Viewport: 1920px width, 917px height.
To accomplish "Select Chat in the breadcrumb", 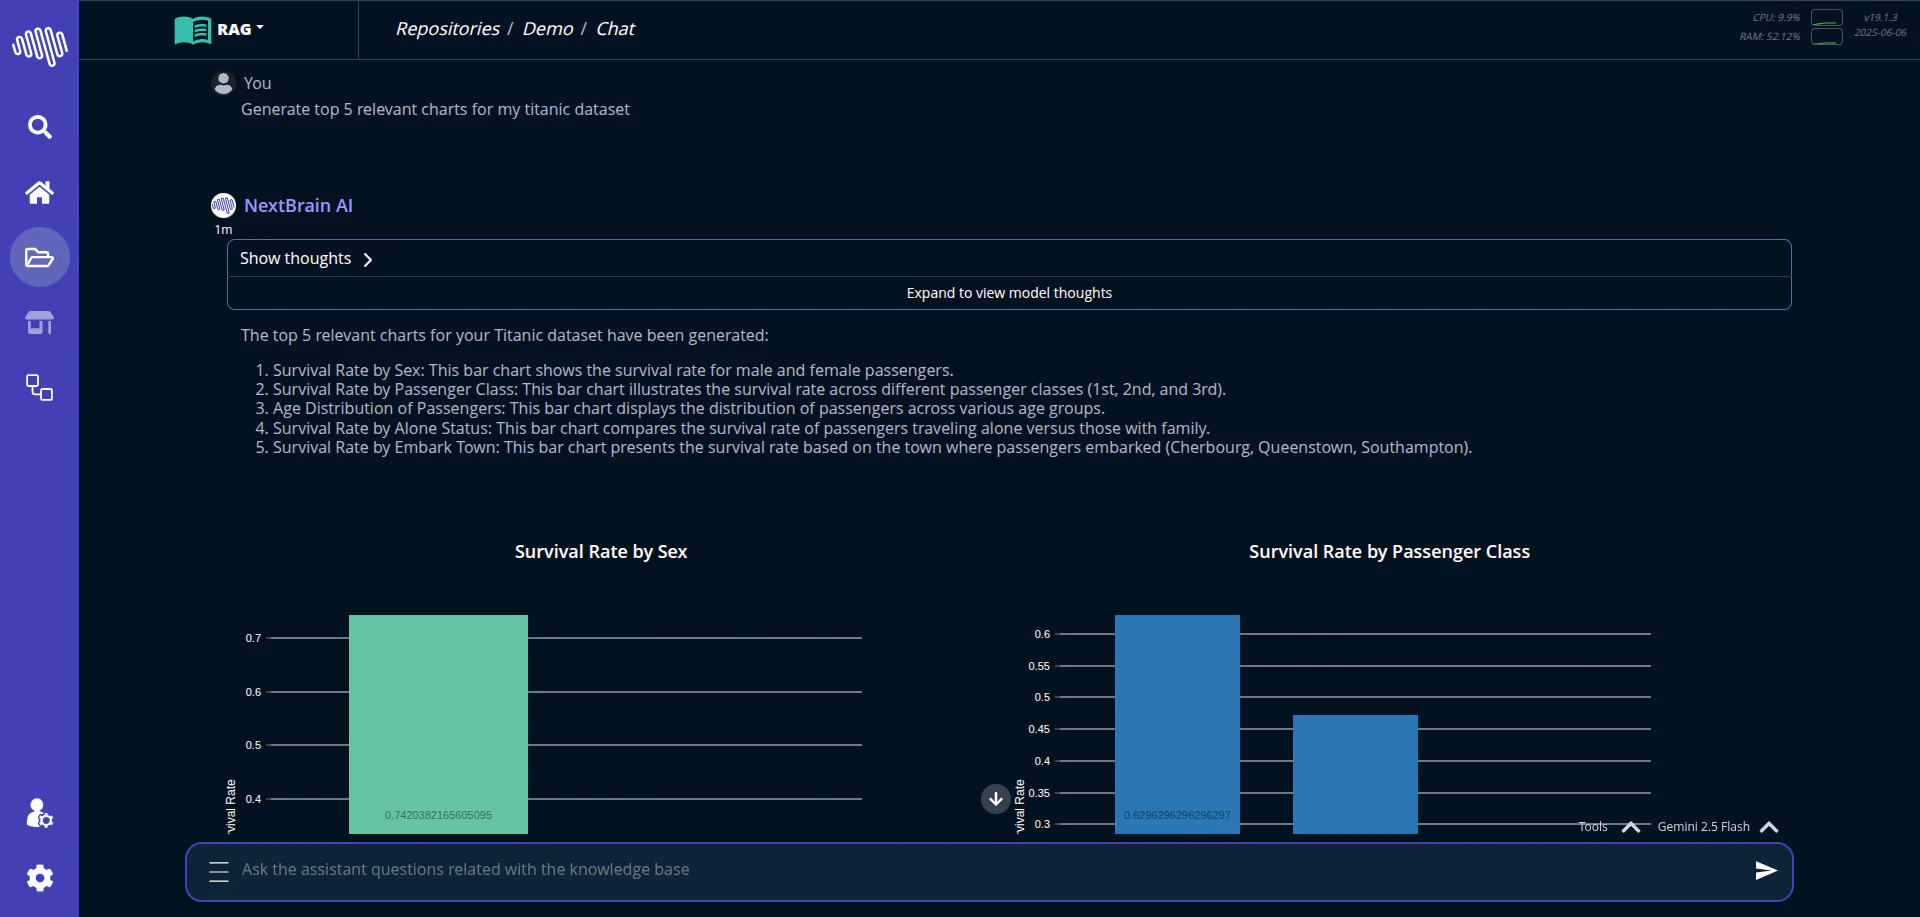I will point(614,29).
